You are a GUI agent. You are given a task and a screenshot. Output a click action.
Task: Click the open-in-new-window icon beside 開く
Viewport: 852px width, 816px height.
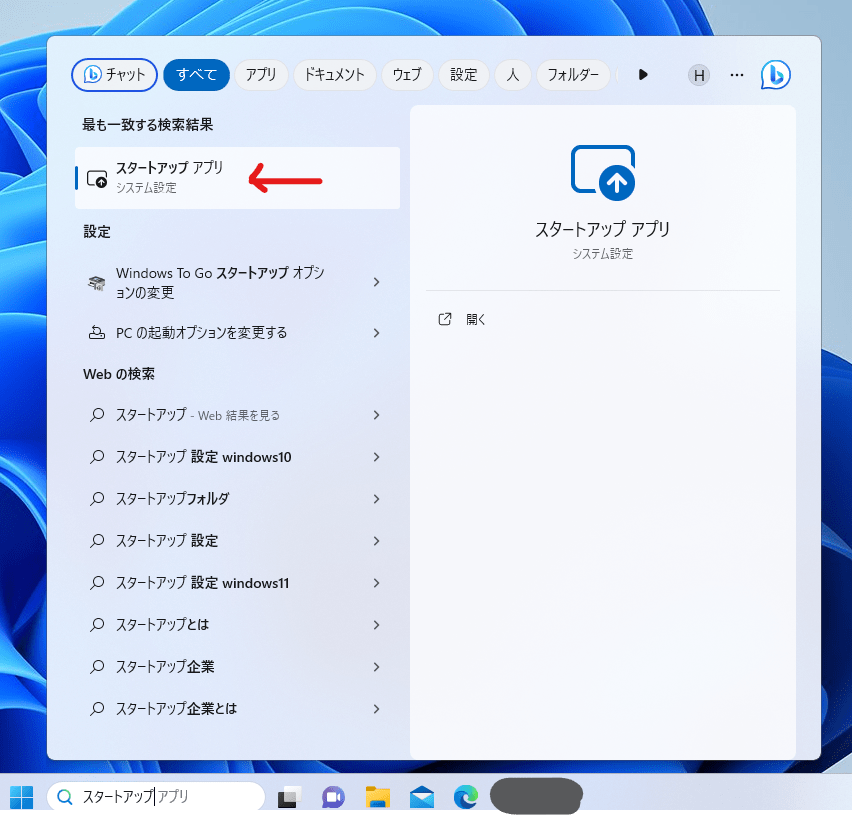(x=445, y=319)
